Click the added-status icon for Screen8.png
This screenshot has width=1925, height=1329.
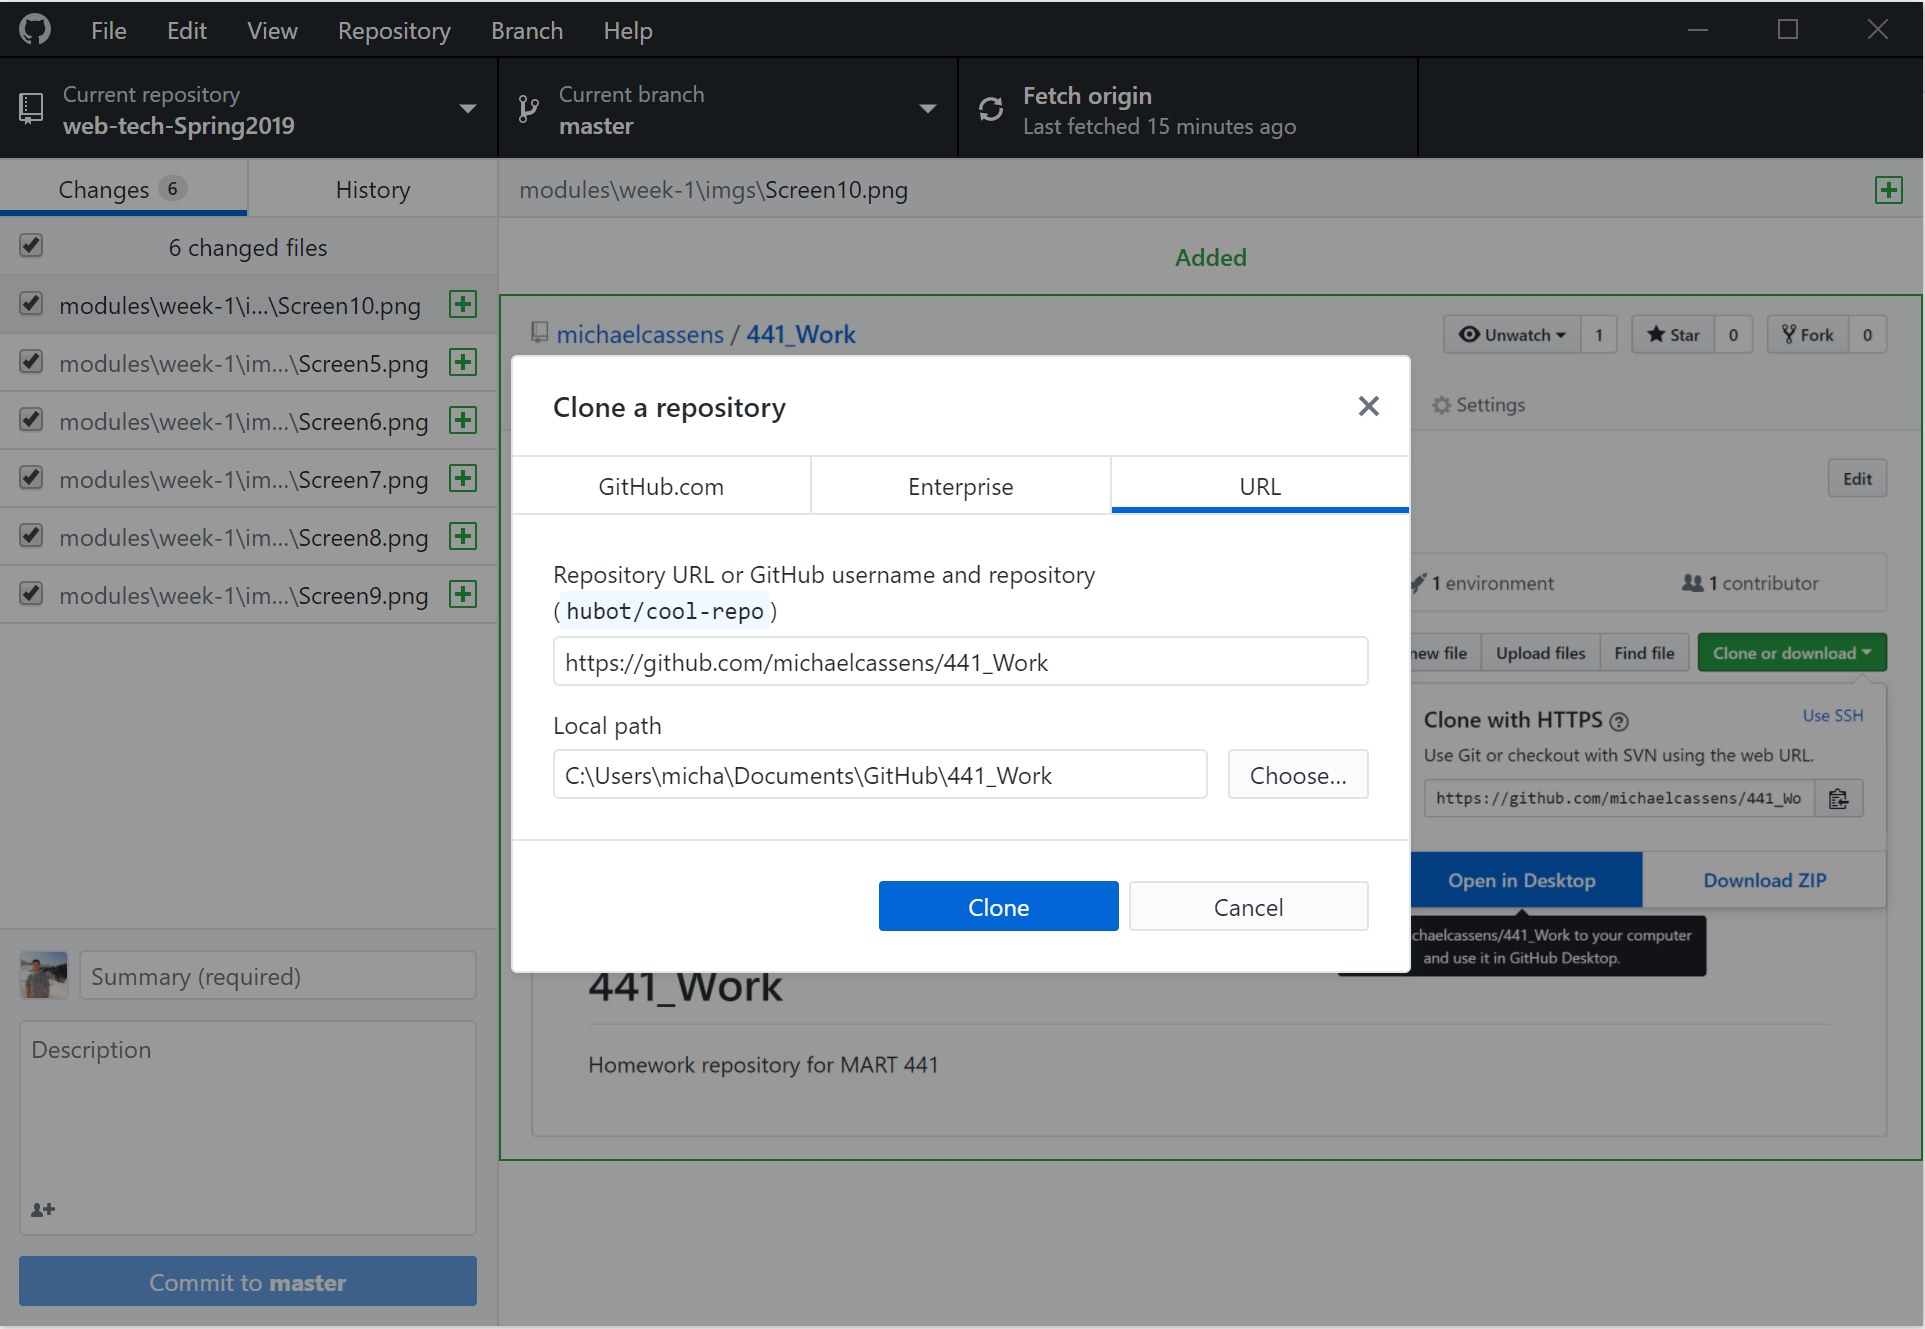(x=463, y=536)
